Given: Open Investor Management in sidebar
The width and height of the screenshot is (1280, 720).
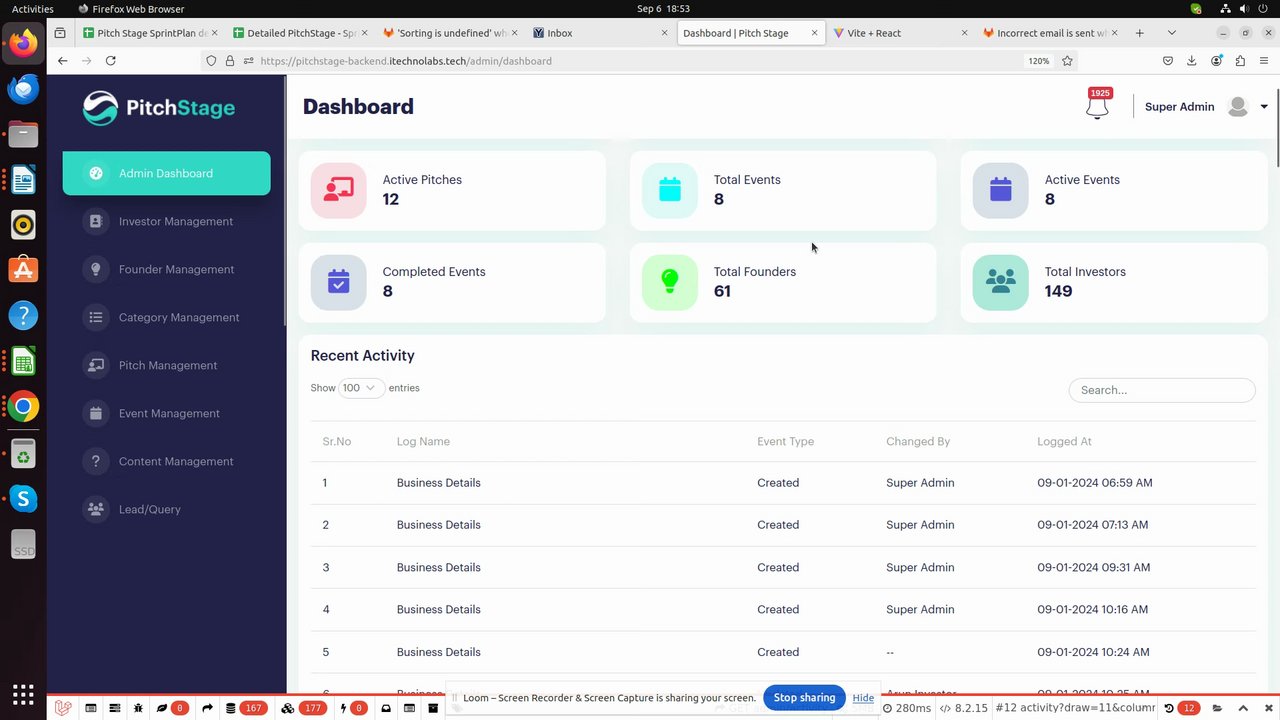Looking at the screenshot, I should tap(166, 221).
